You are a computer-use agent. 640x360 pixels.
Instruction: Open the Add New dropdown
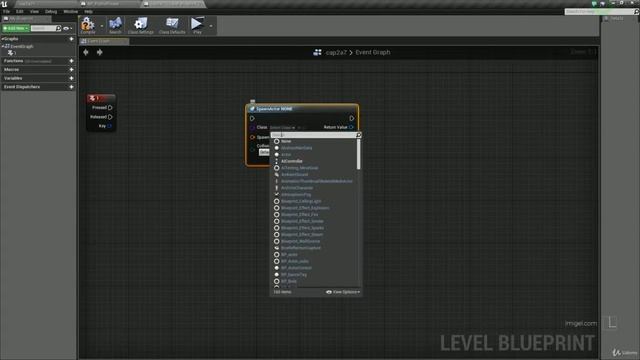point(16,28)
